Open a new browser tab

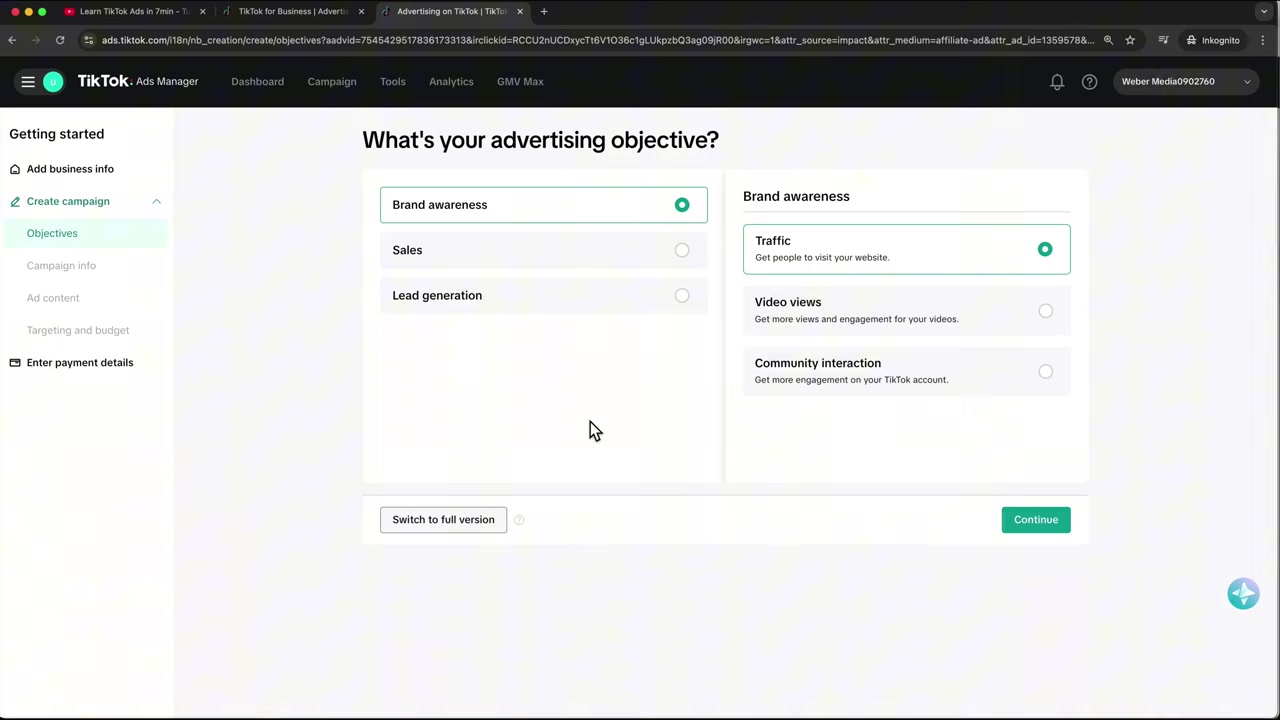pos(544,11)
